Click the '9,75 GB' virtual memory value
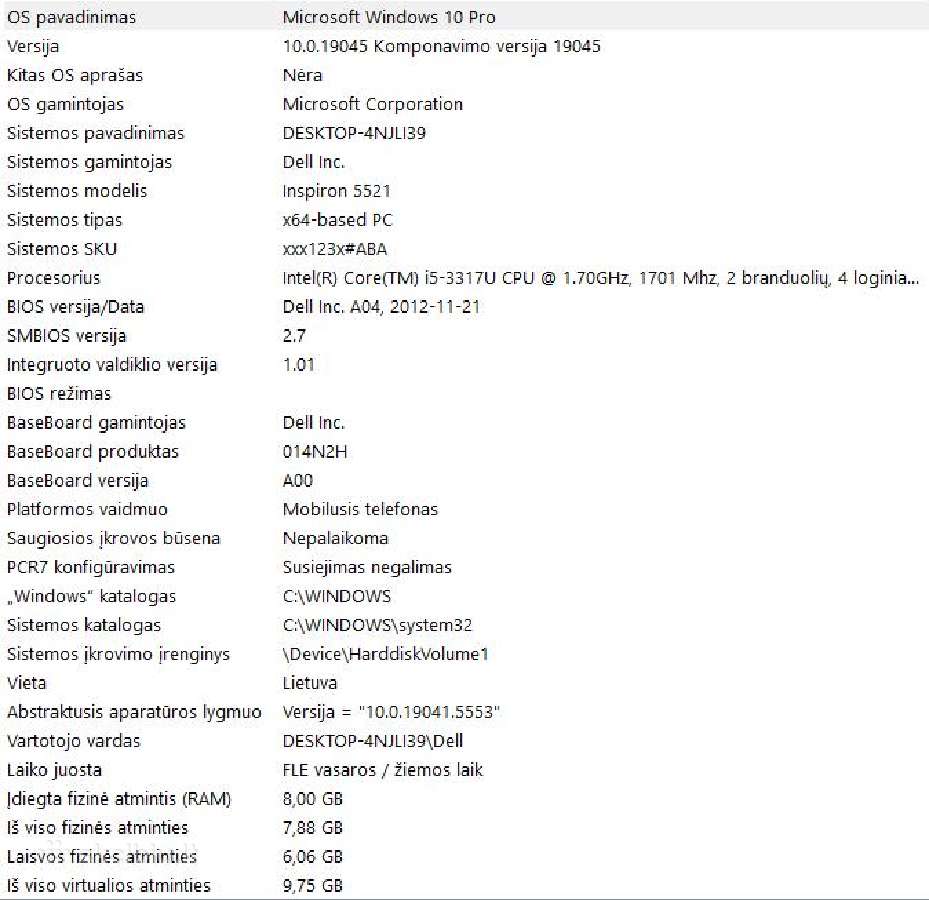The image size is (929, 900). [x=313, y=886]
